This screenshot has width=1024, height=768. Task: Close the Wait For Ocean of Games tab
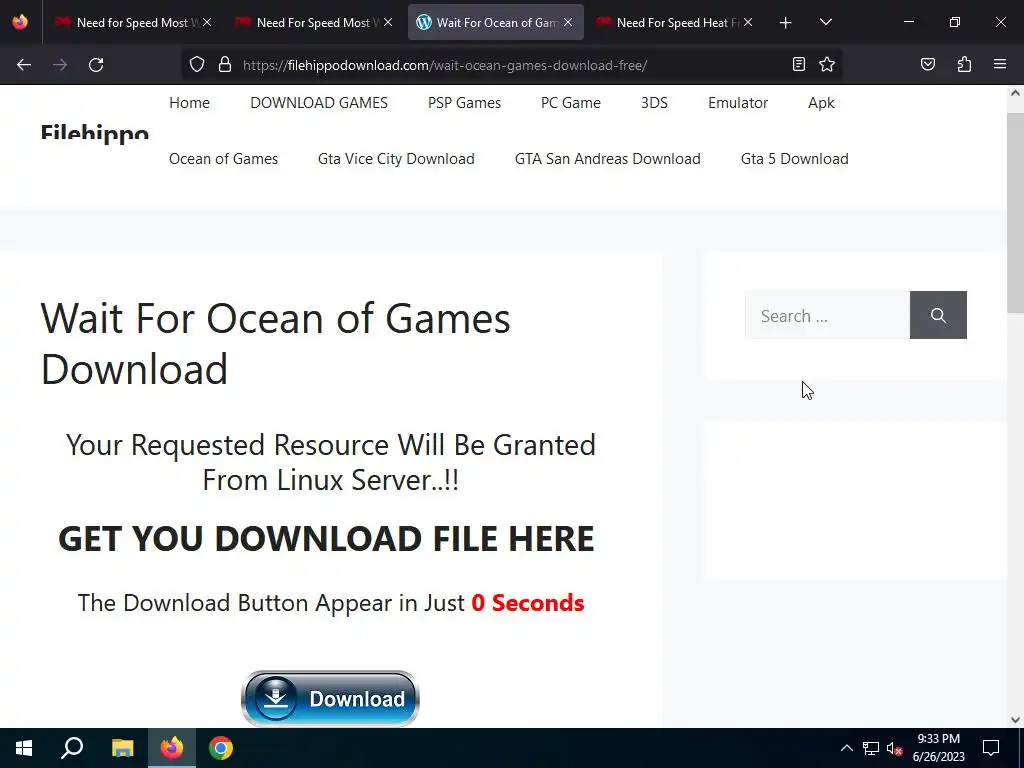(x=568, y=22)
